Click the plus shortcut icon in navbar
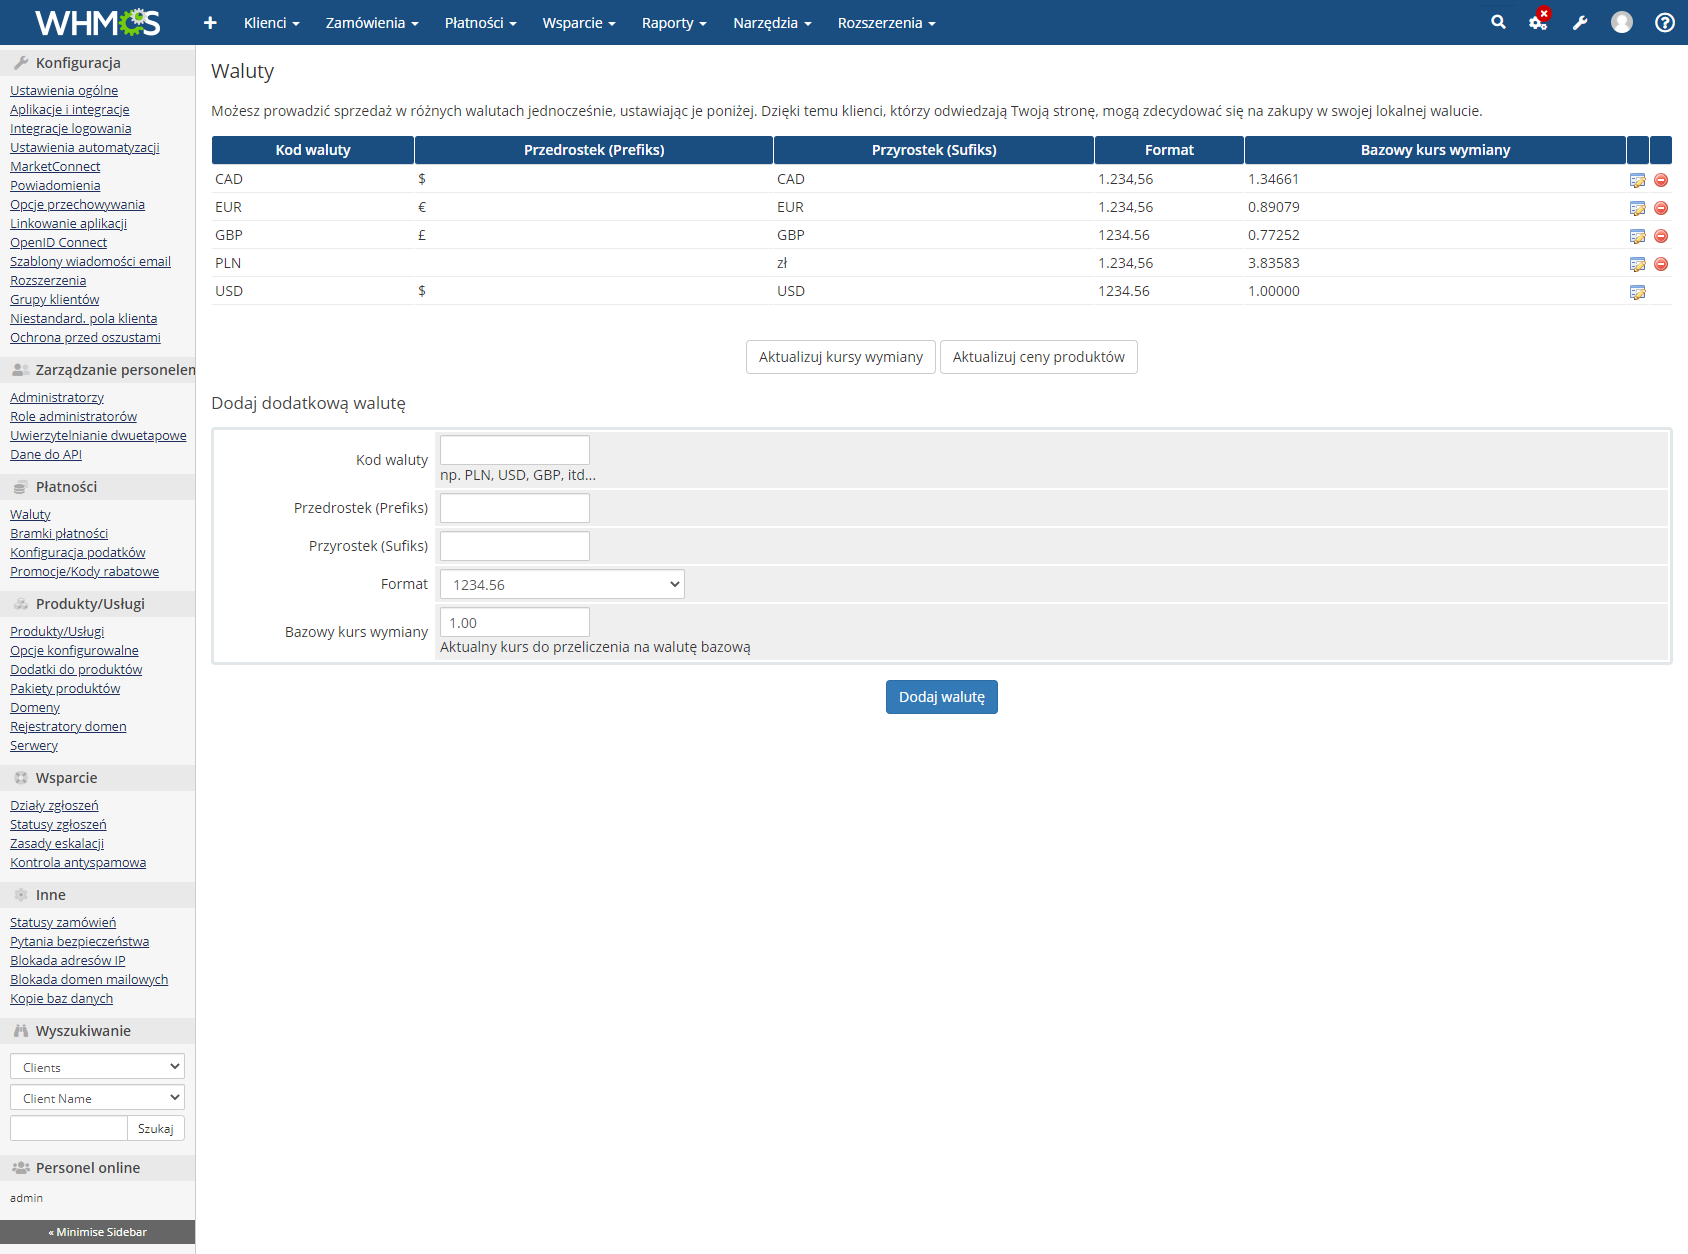1688x1254 pixels. pyautogui.click(x=209, y=21)
